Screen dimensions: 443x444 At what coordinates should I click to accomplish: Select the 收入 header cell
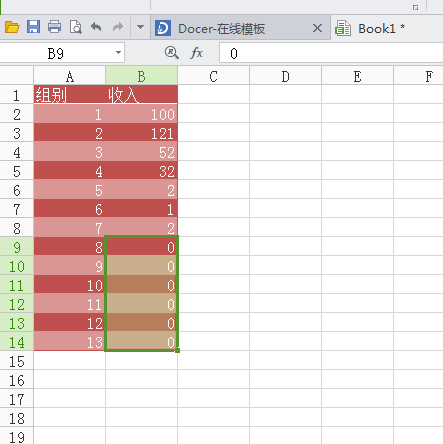142,95
